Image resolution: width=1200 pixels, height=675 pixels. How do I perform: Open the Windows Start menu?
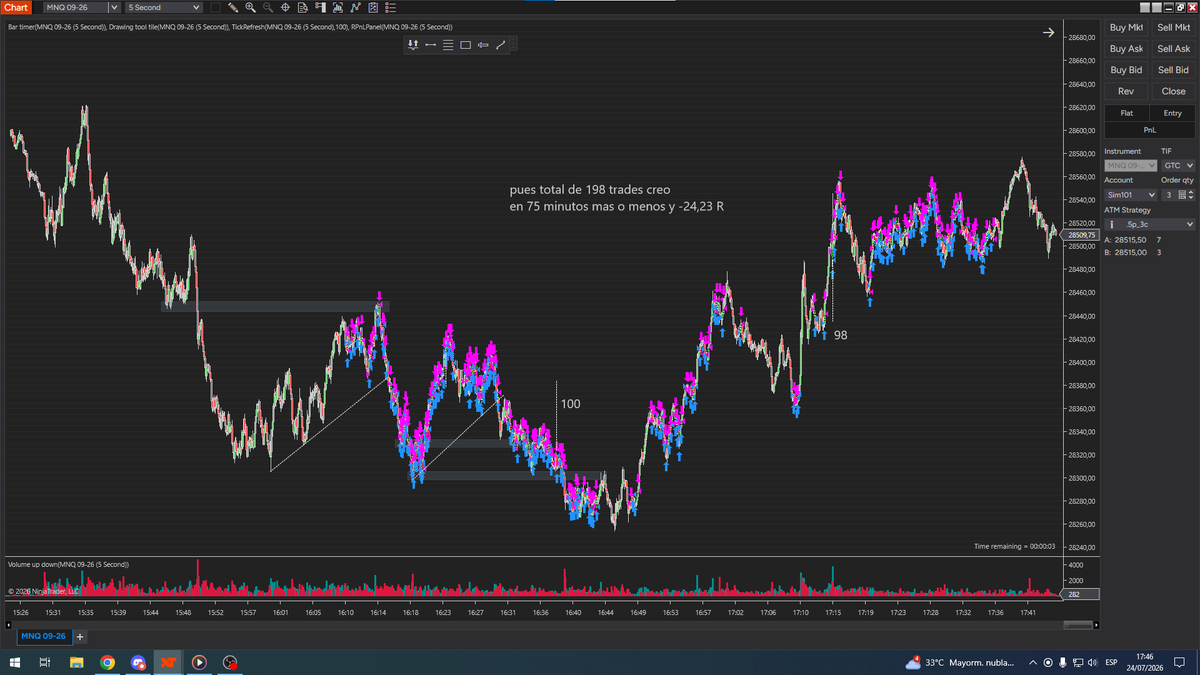pyautogui.click(x=15, y=662)
